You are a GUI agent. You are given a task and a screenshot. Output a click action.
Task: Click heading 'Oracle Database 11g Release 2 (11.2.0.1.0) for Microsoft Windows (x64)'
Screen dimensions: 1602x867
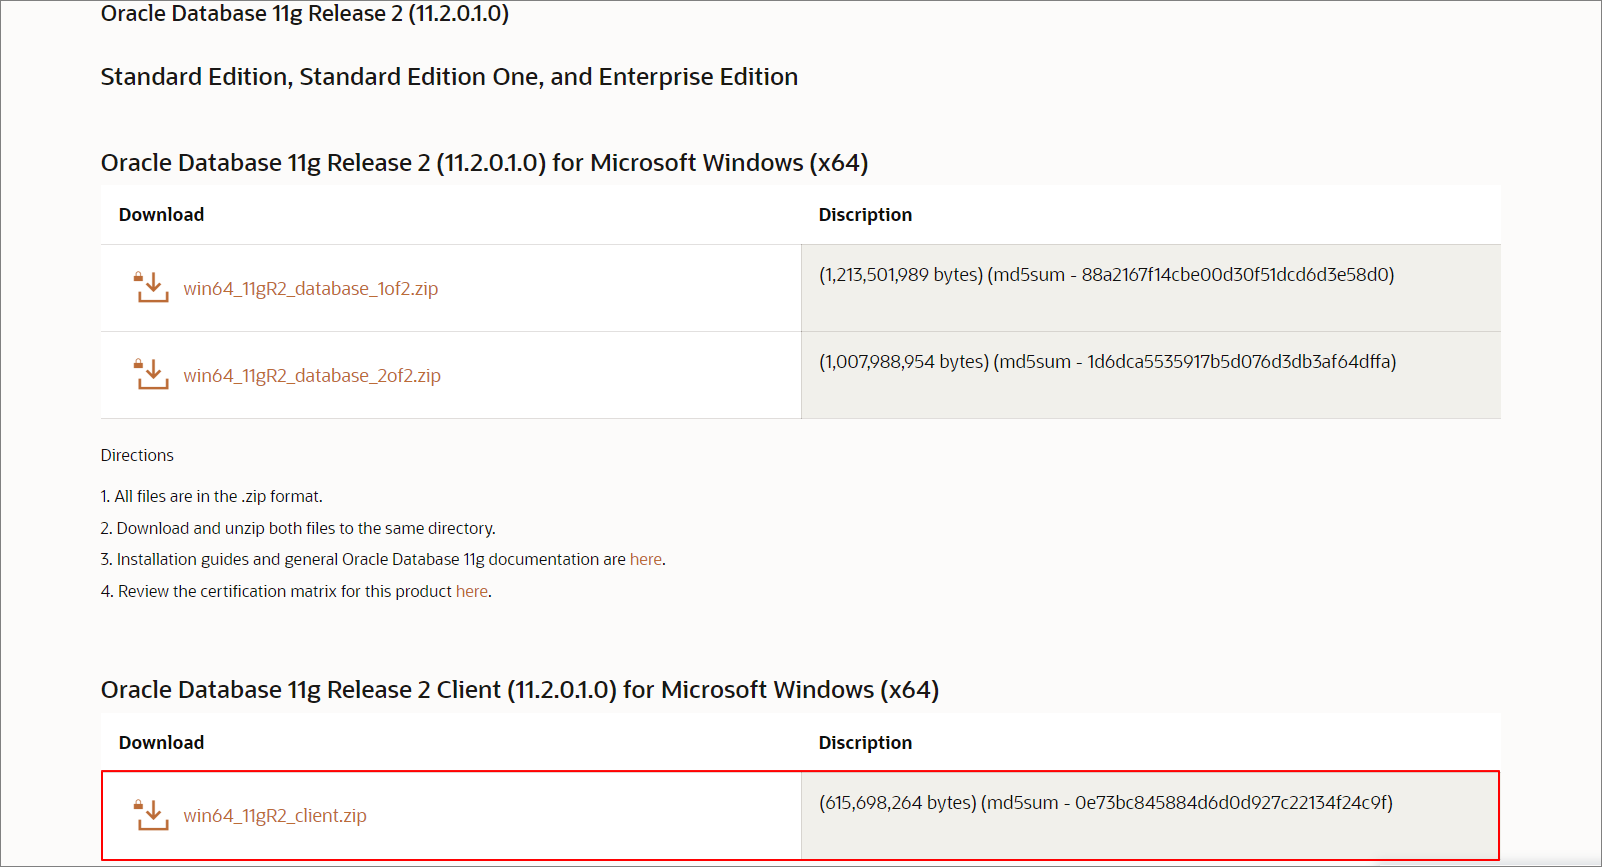click(x=484, y=163)
